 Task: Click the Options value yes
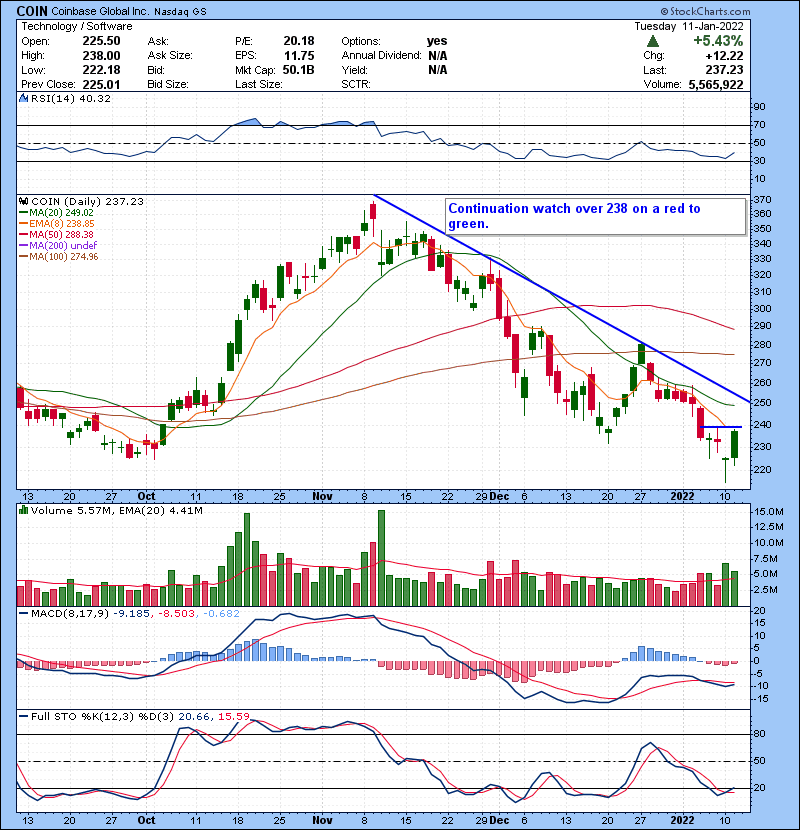(437, 41)
